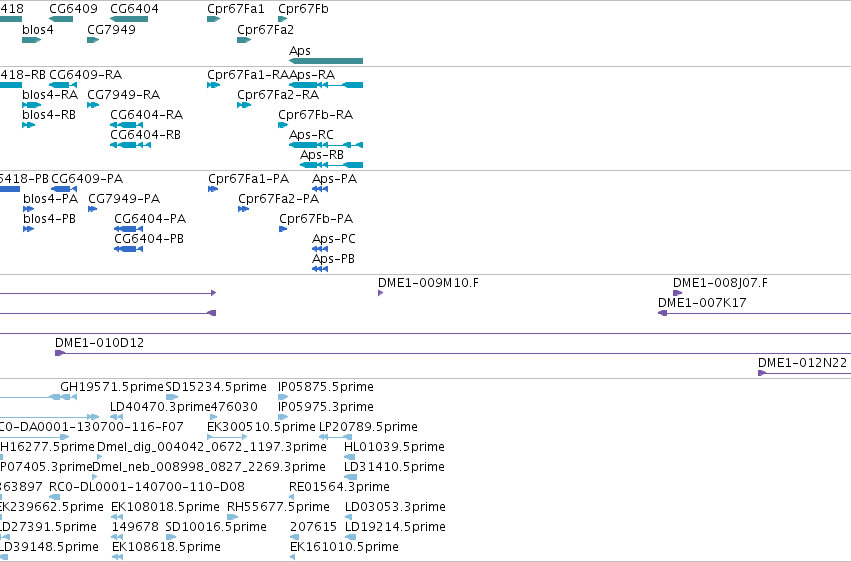Viewport: 851px width, 562px height.
Task: Open the RC0-DL0001-140700-110-D08 EST
Action: tap(54, 497)
